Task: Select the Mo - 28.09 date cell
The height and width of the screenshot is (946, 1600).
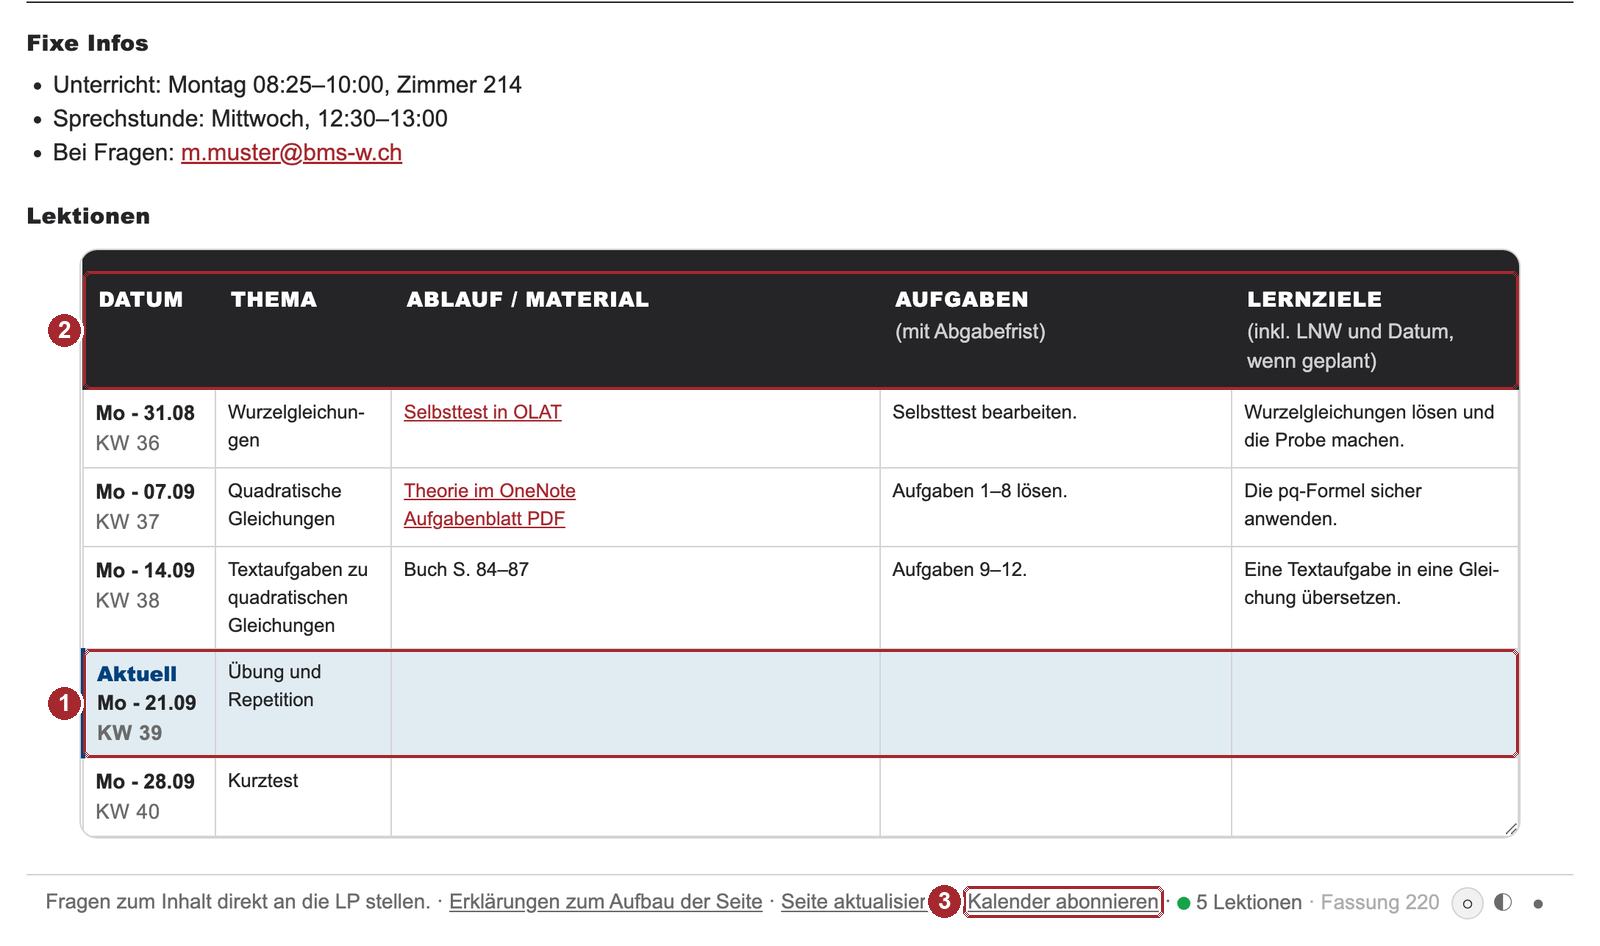Action: [149, 797]
